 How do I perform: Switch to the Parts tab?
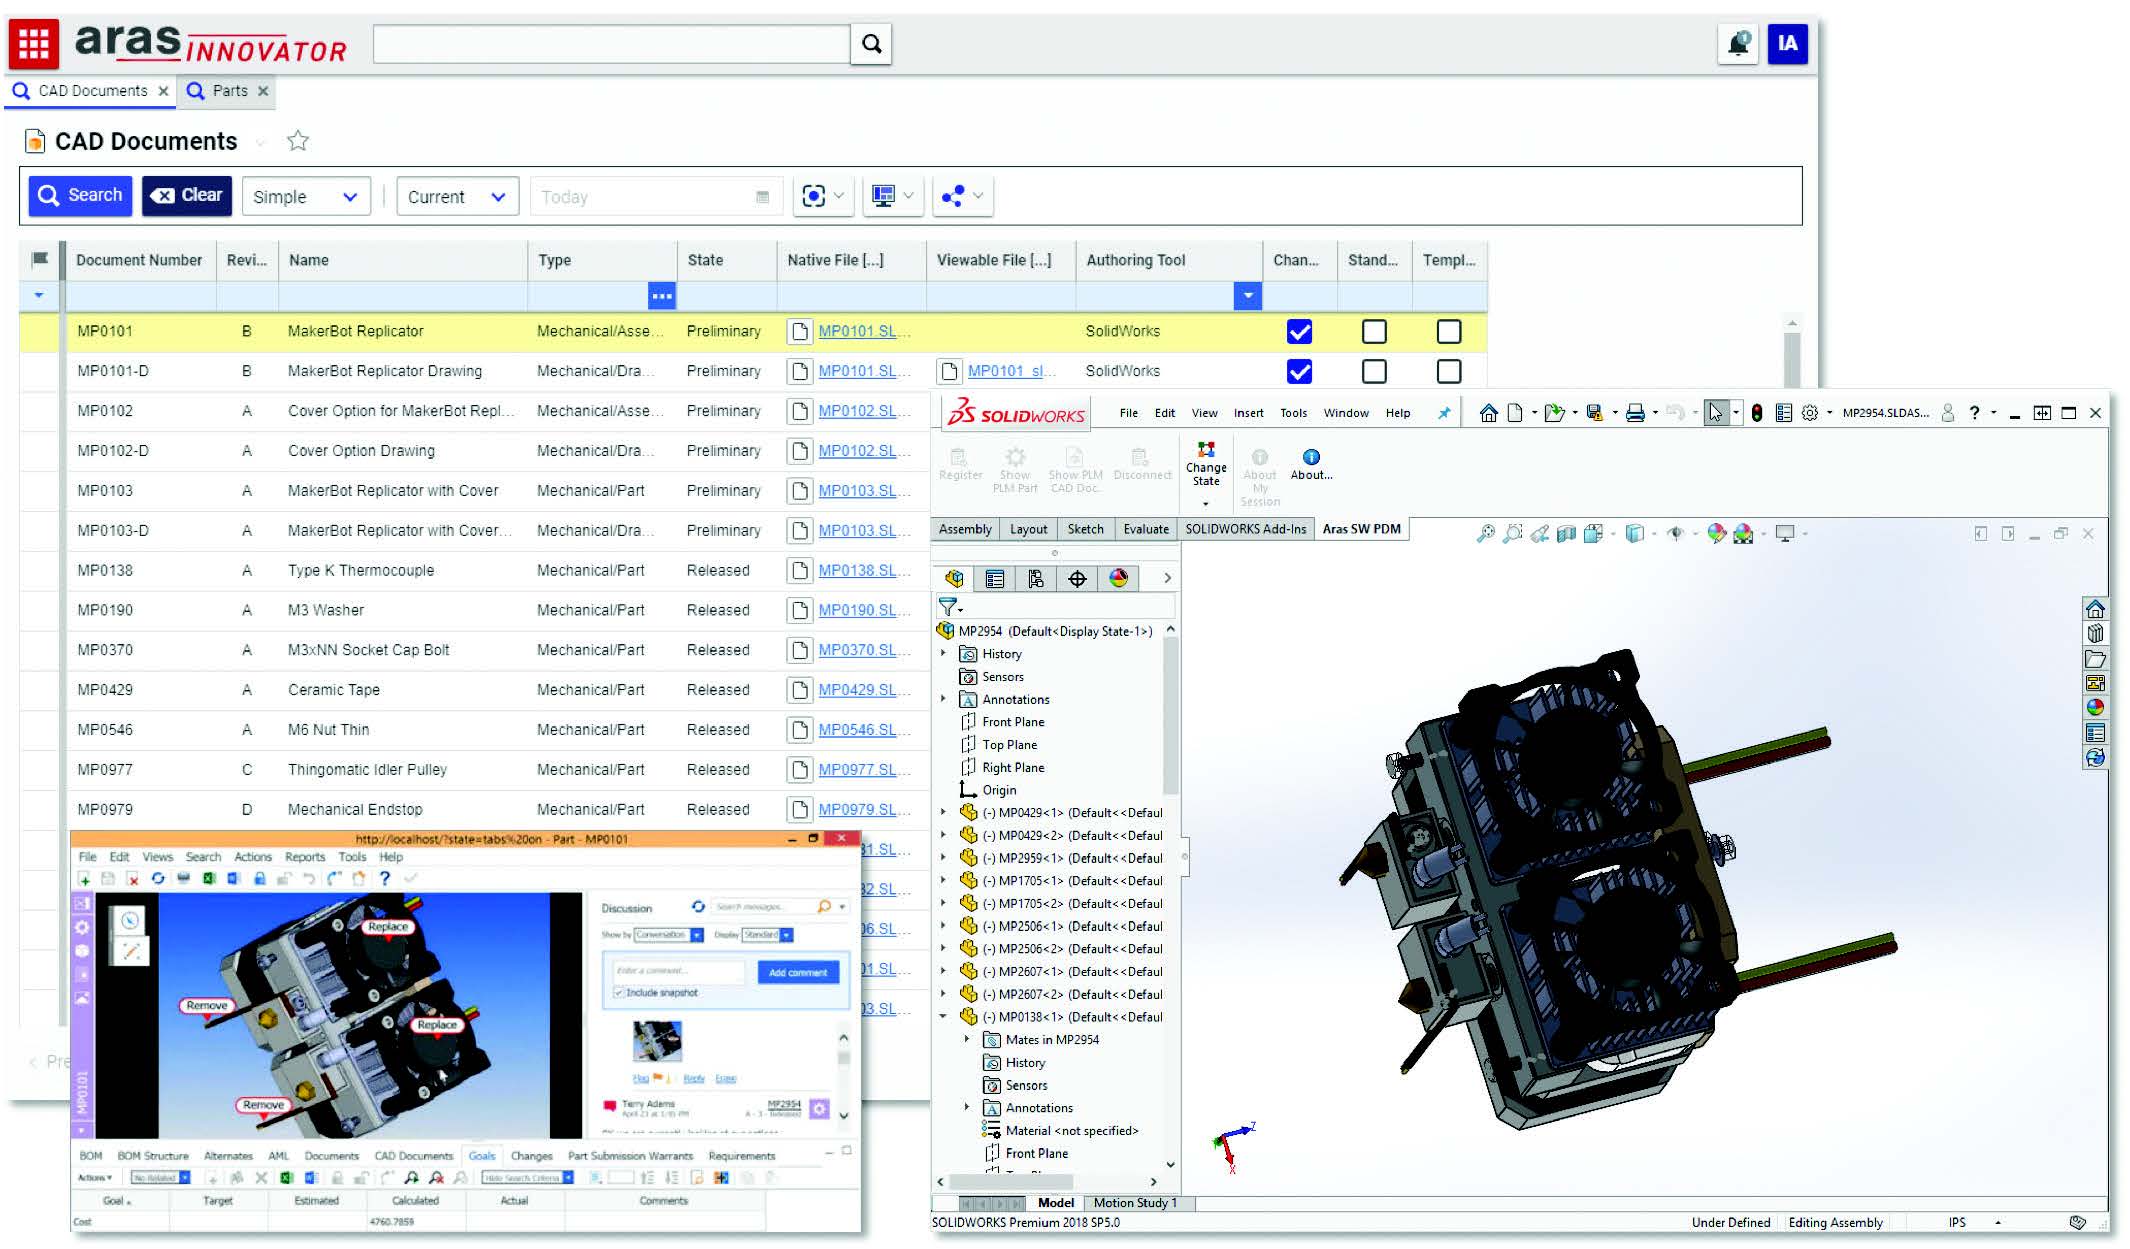[x=230, y=91]
